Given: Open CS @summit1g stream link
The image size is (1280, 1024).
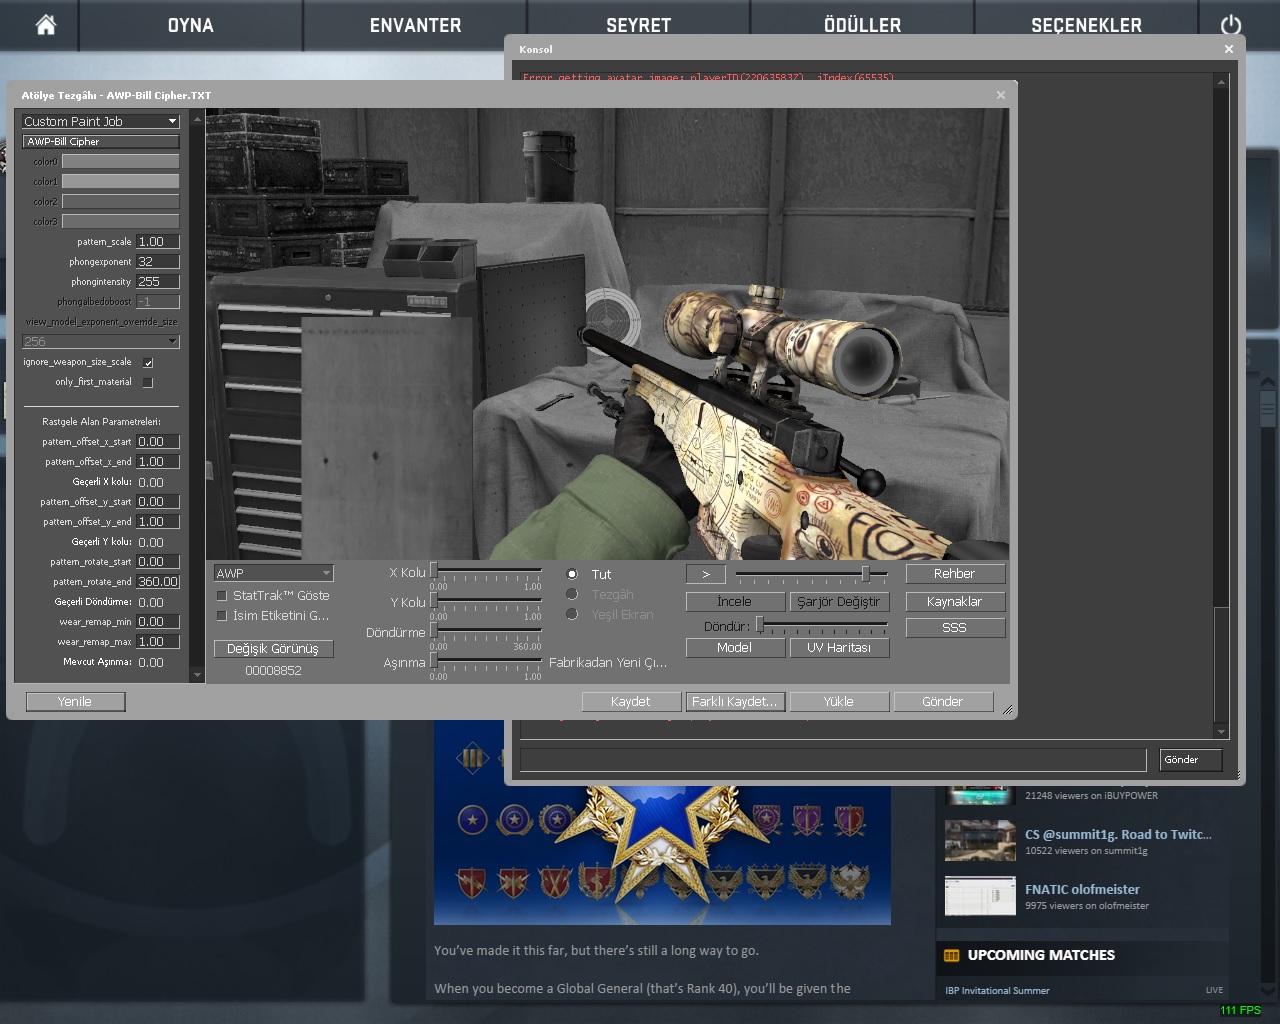Looking at the screenshot, I should pos(1118,834).
